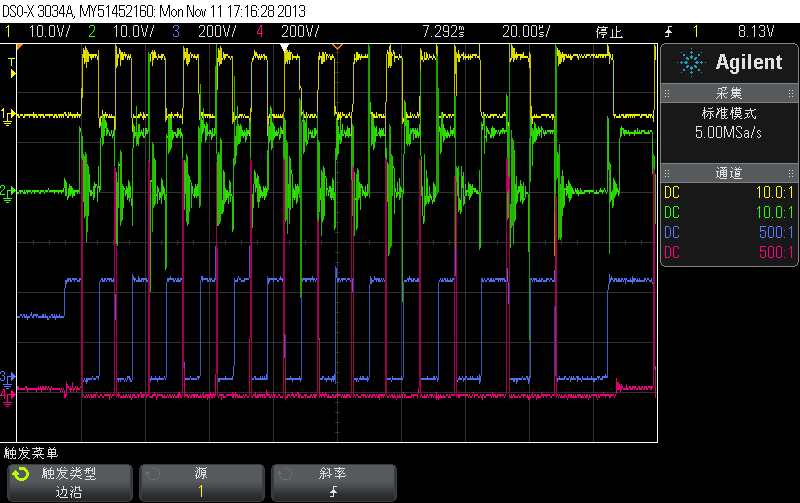Click the 8.13V trigger level readout
Viewport: 800px width, 503px height.
(x=756, y=32)
